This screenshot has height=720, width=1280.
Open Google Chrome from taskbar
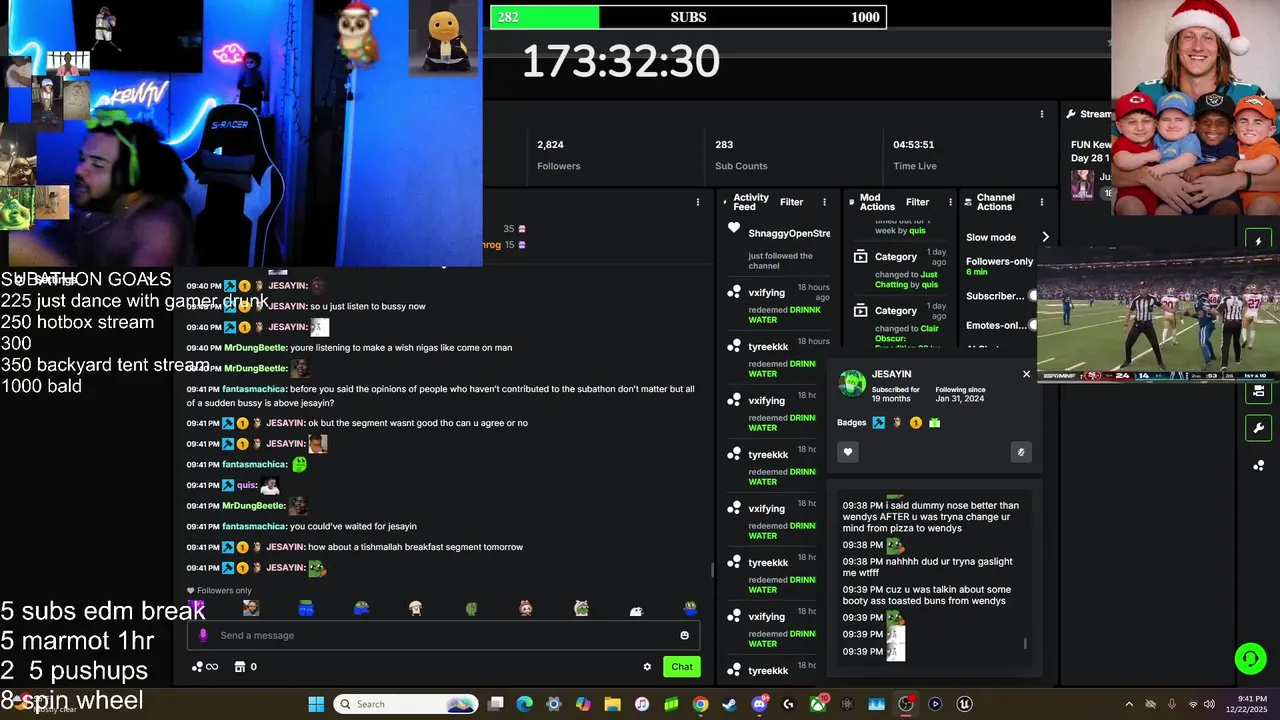click(x=700, y=704)
